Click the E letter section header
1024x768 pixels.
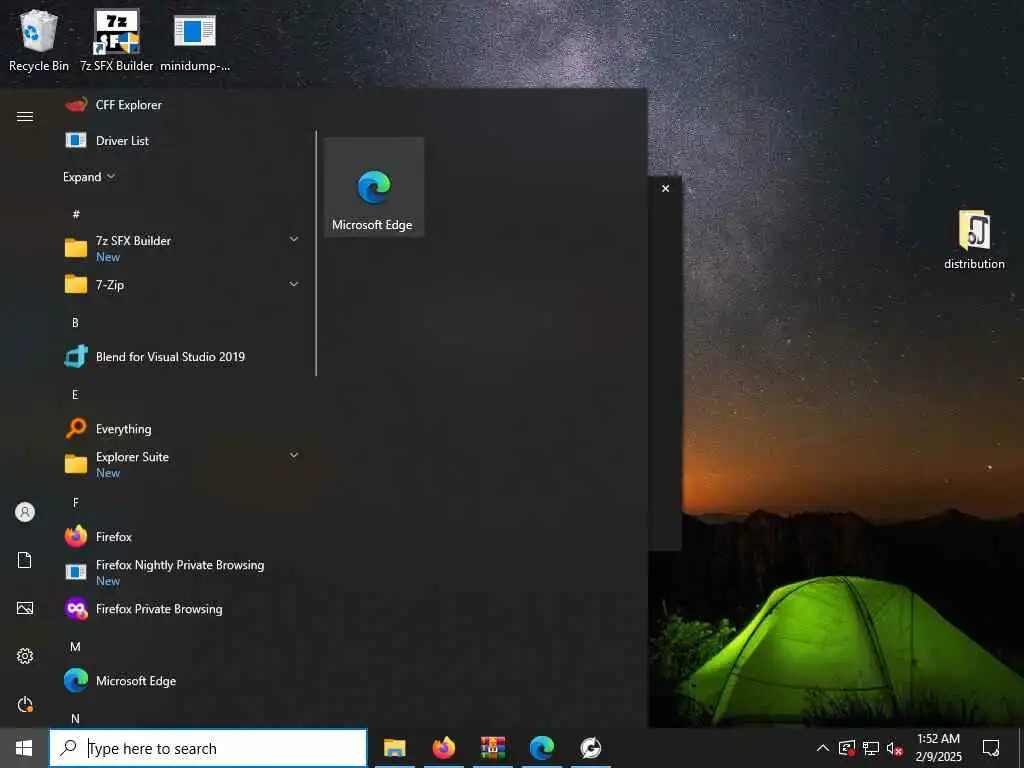[75, 394]
